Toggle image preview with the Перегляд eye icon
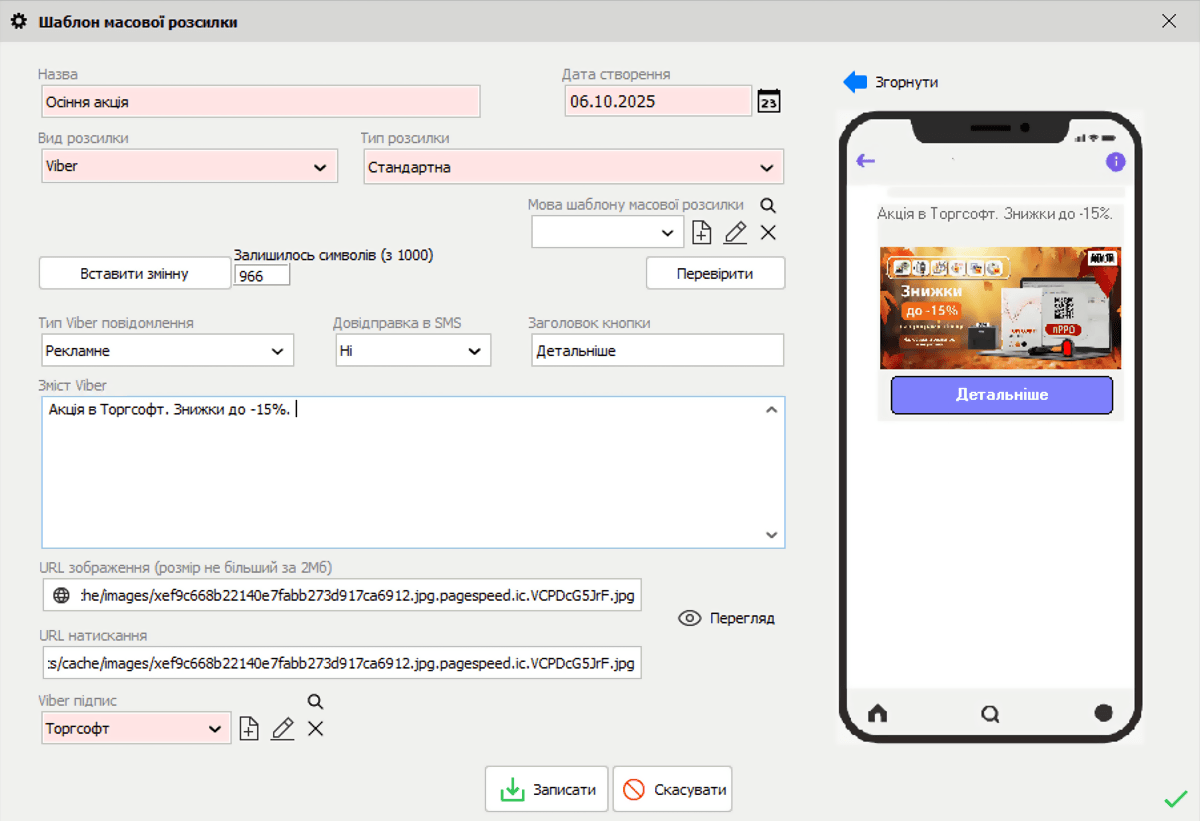1200x821 pixels. tap(689, 618)
